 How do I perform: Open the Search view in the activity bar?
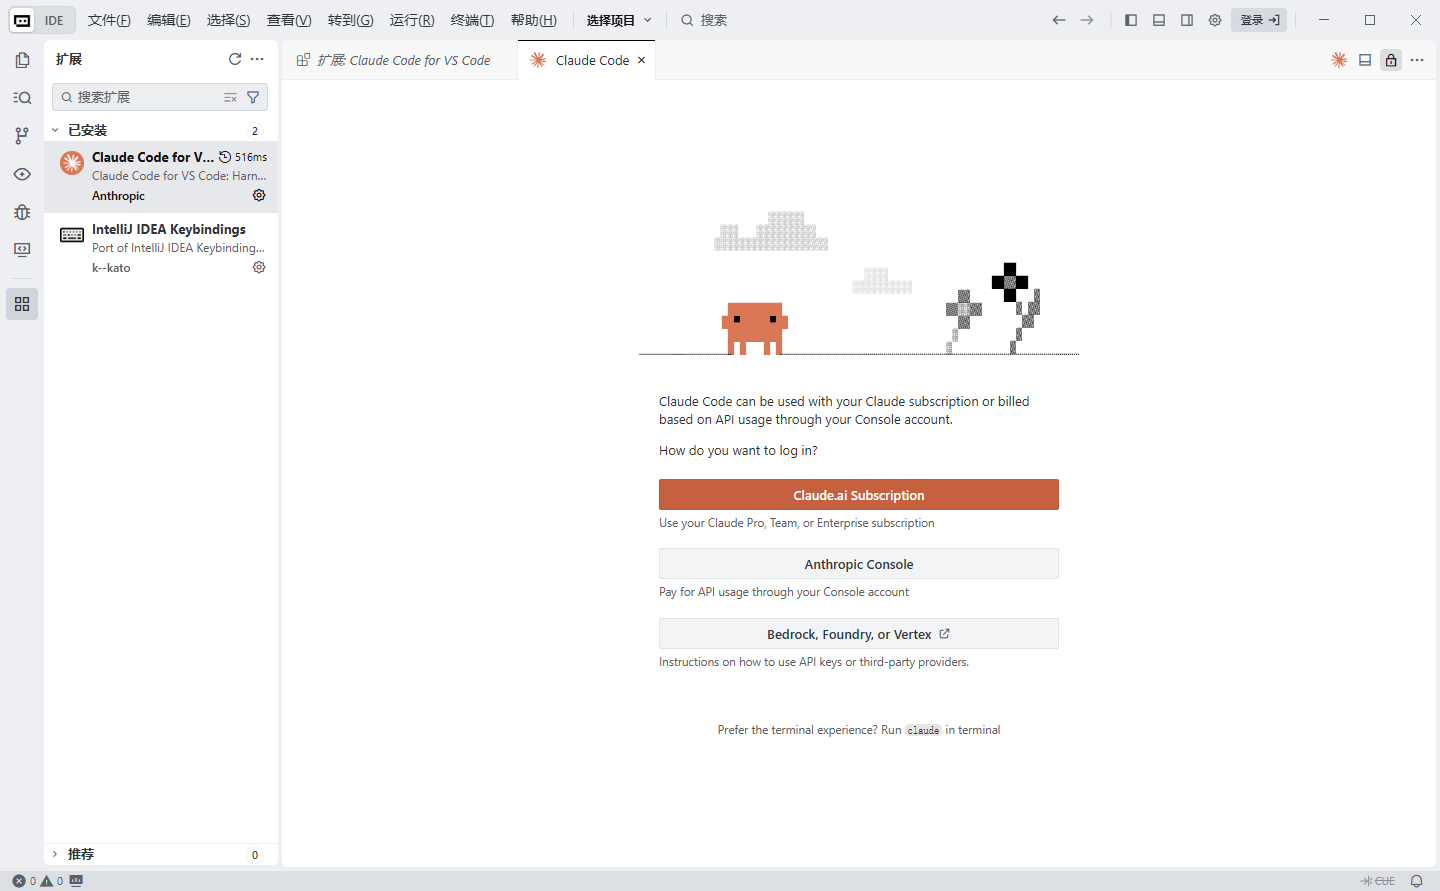click(22, 98)
